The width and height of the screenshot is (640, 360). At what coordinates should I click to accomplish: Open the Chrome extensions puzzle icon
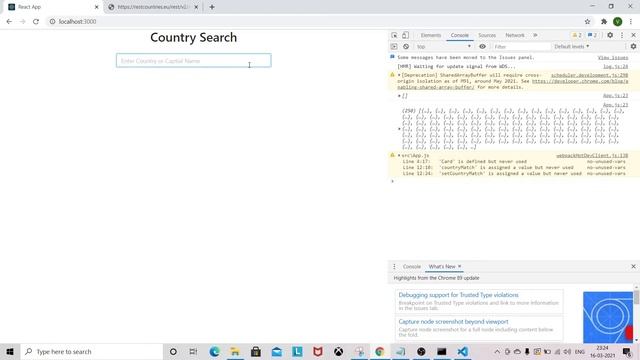(x=604, y=21)
